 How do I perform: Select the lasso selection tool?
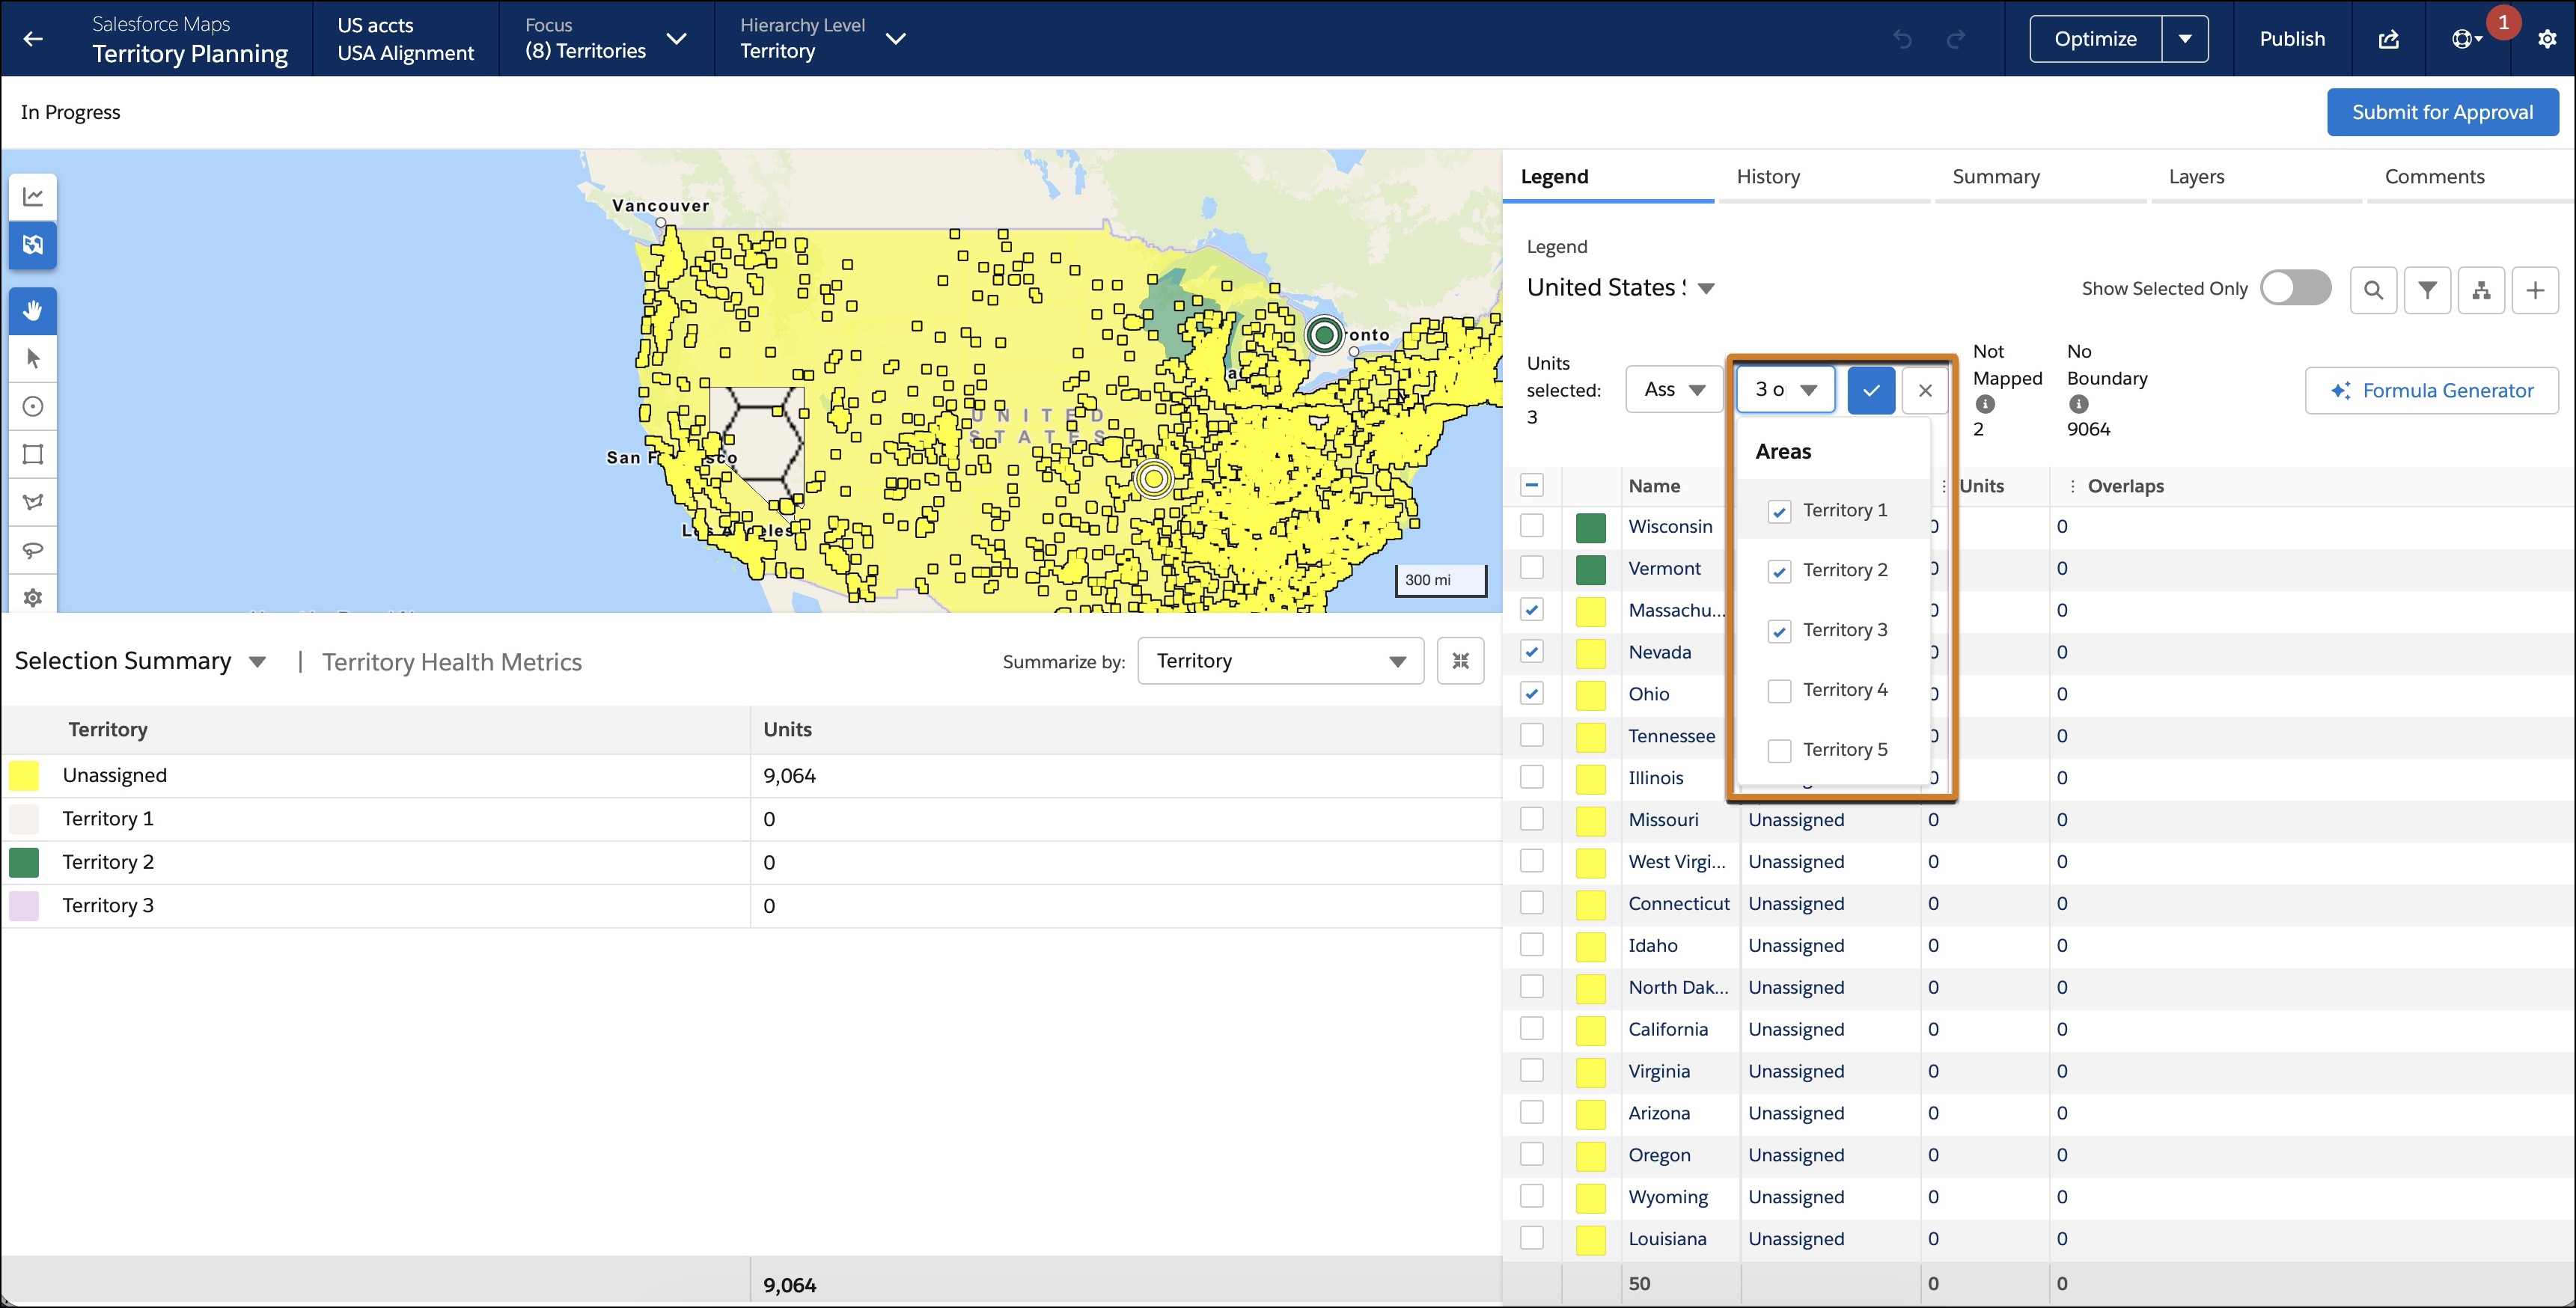(x=33, y=550)
